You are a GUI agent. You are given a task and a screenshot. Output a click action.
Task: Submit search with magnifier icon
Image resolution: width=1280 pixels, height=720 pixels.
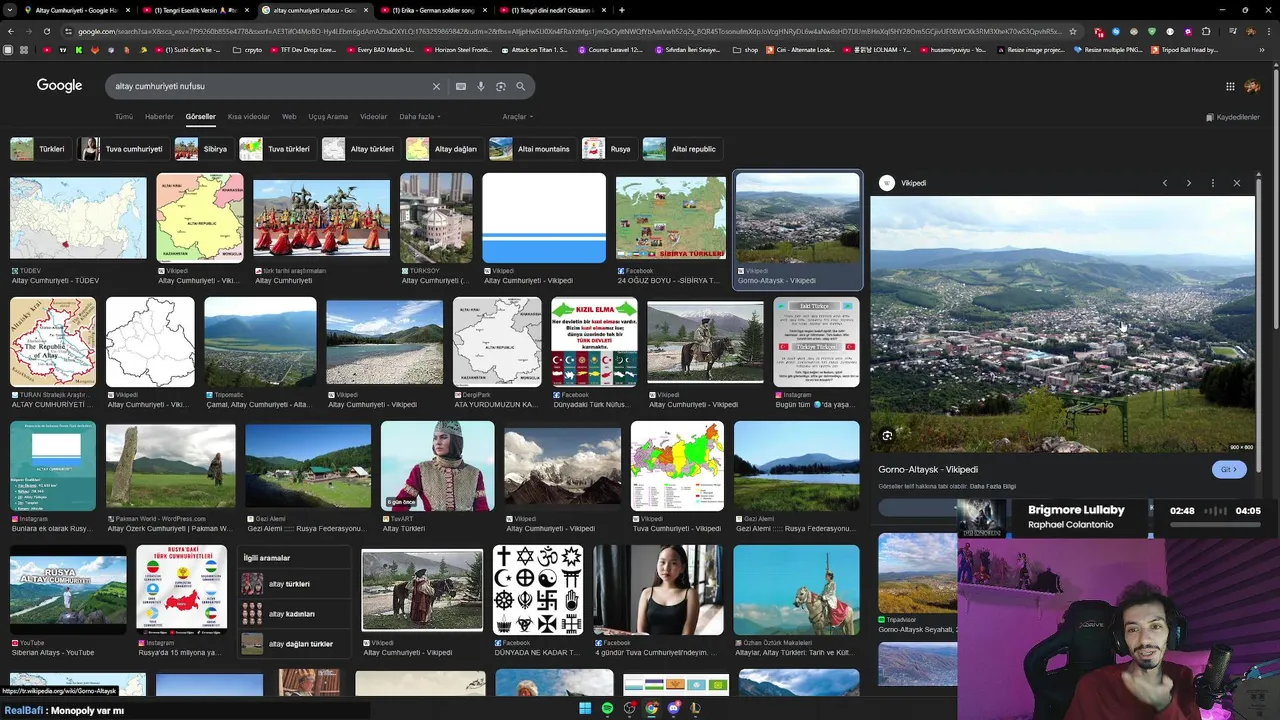[521, 86]
